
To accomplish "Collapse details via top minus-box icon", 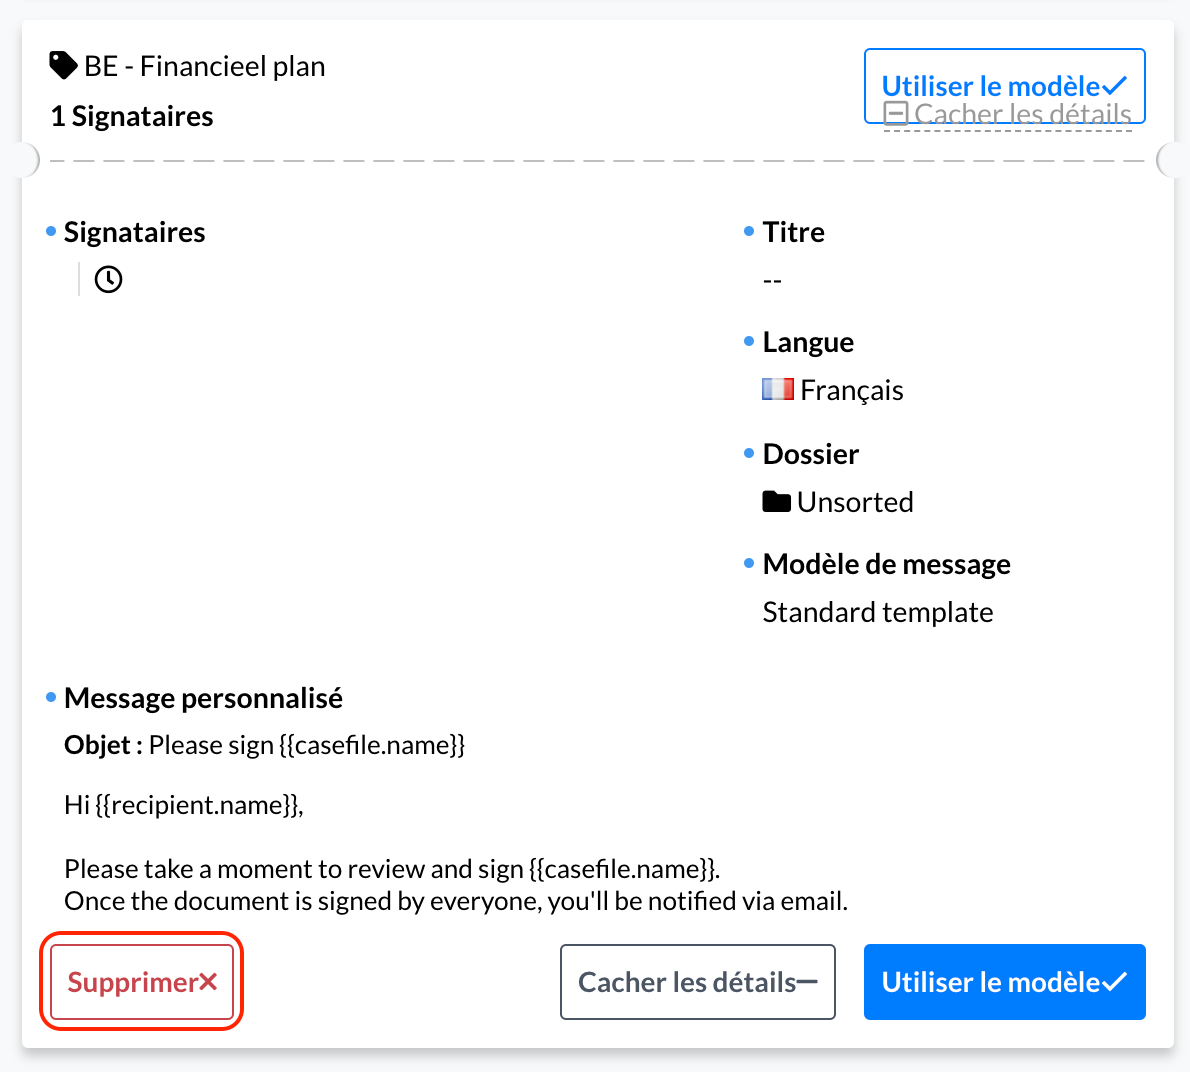I will 896,114.
